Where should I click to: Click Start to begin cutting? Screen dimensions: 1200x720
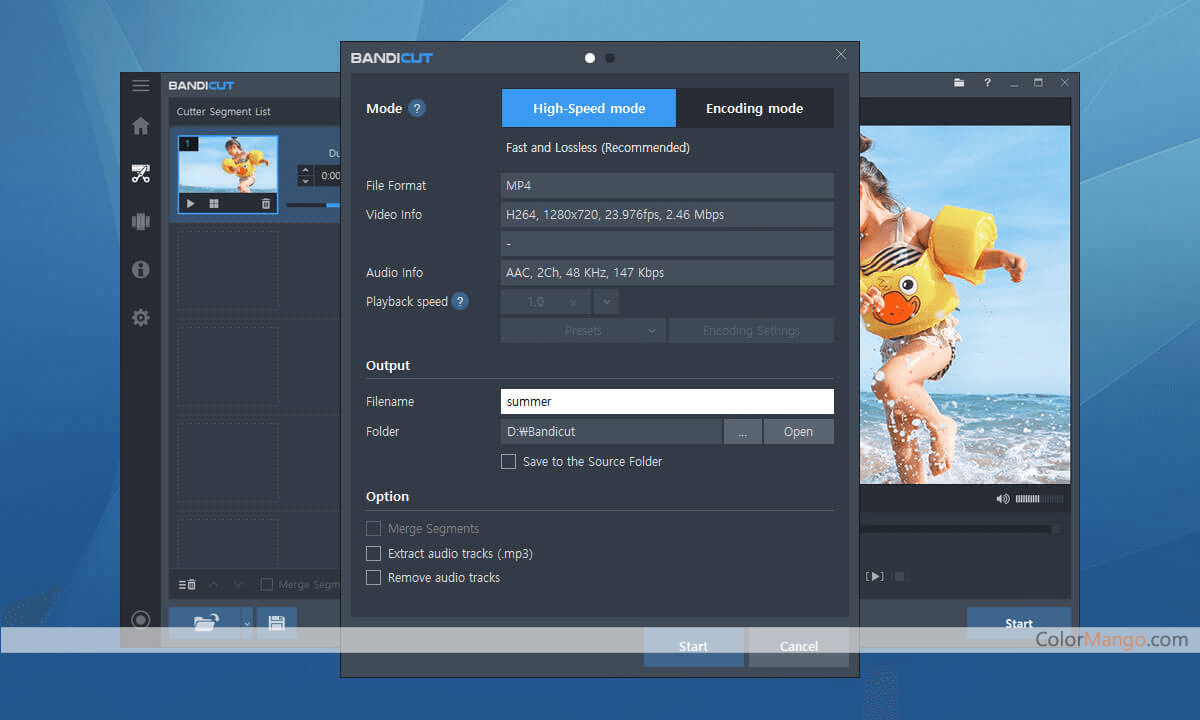tap(693, 646)
